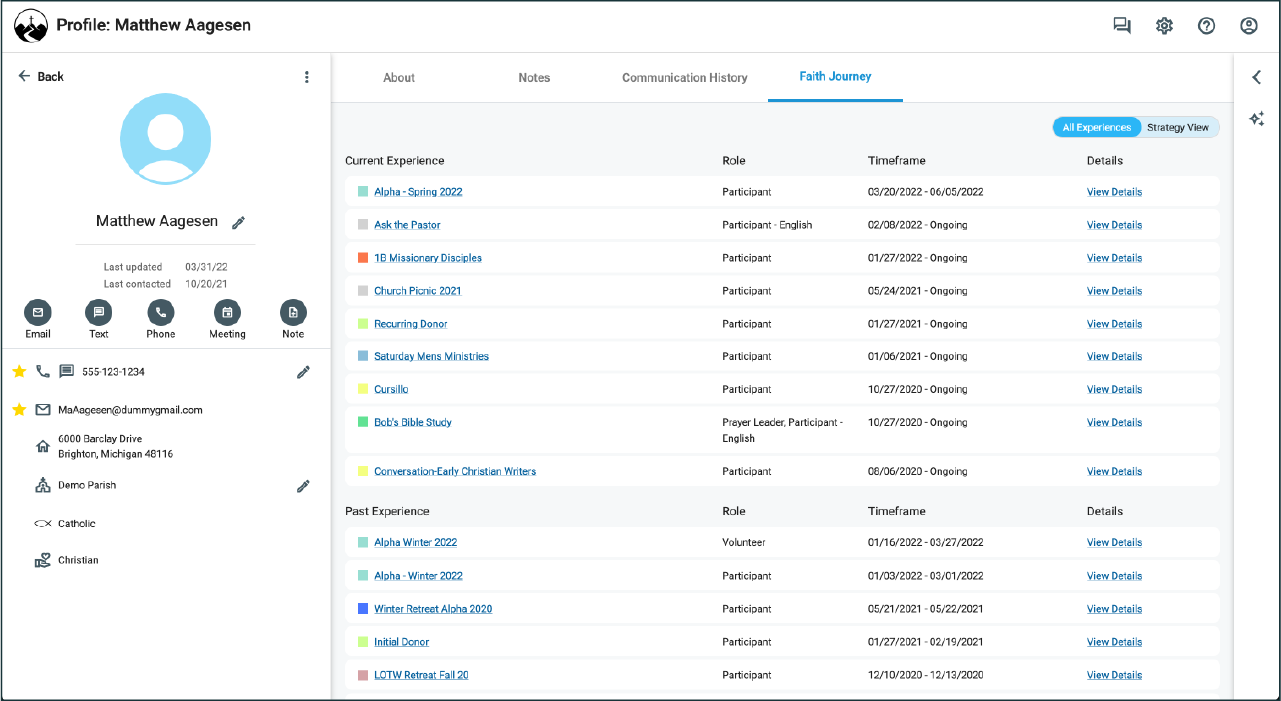Open the Ask the Pastor link
This screenshot has height=701, width=1281.
click(407, 225)
